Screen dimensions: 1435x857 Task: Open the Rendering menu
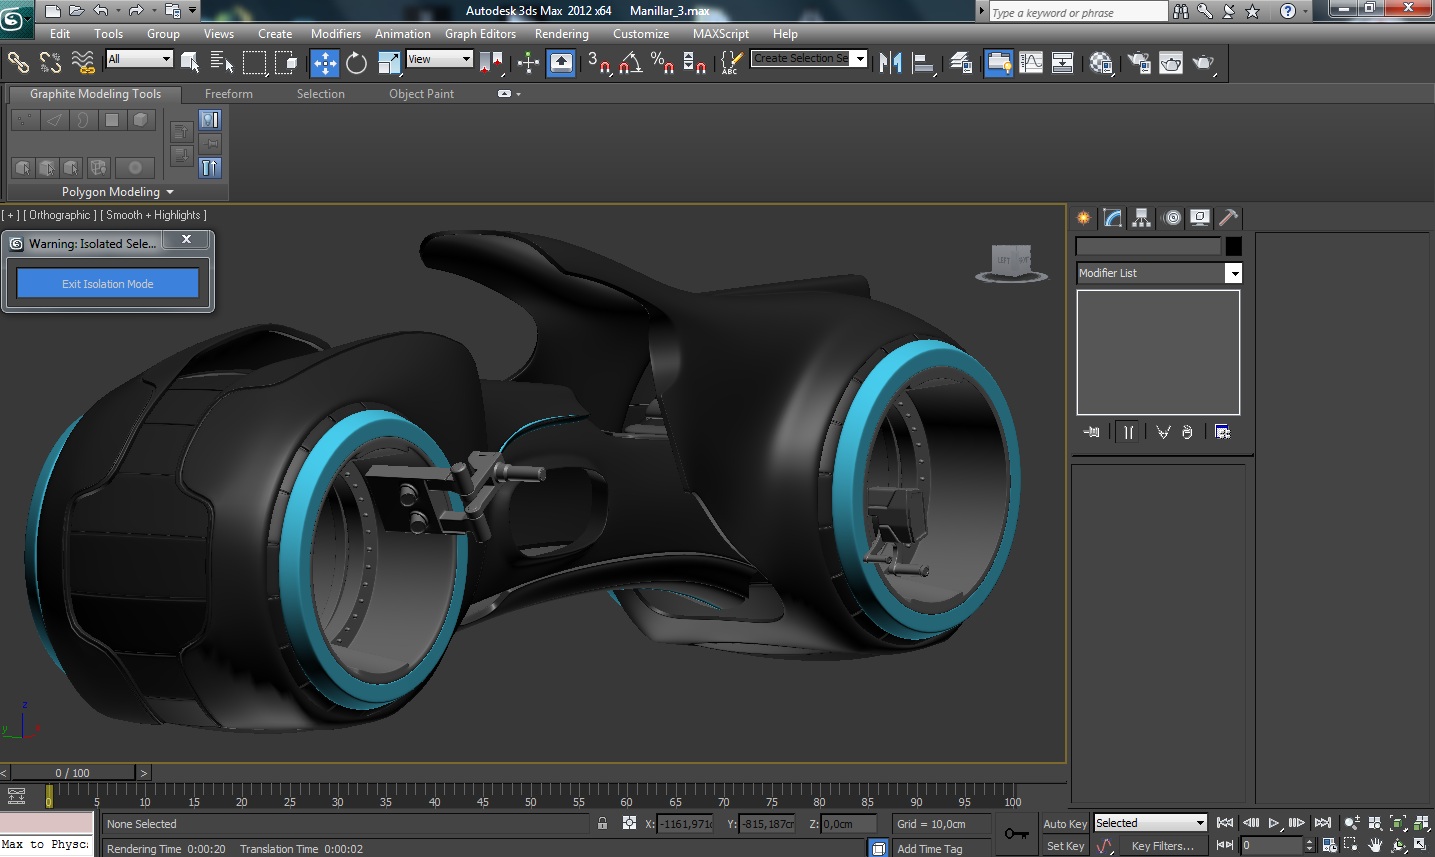[561, 34]
